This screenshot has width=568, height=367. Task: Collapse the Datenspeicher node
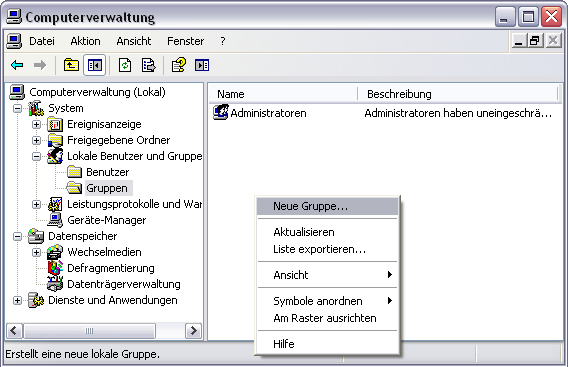(17, 236)
